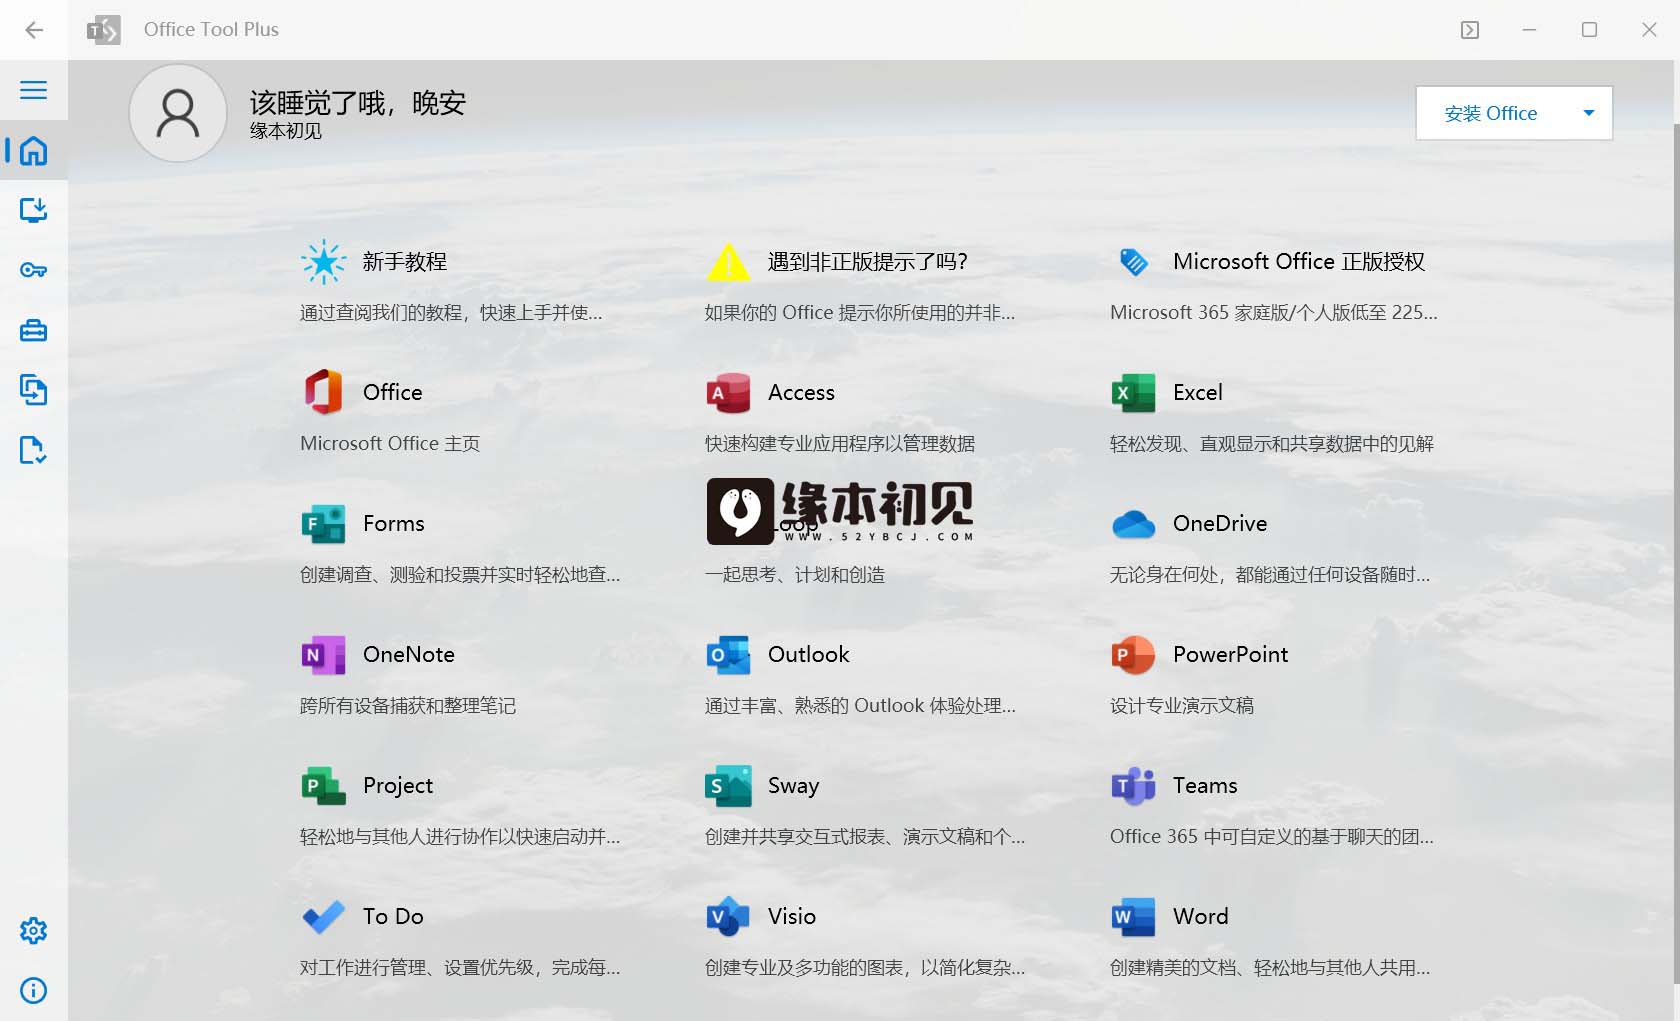The width and height of the screenshot is (1680, 1021).
Task: Open the 新手教程 link title
Action: point(404,262)
